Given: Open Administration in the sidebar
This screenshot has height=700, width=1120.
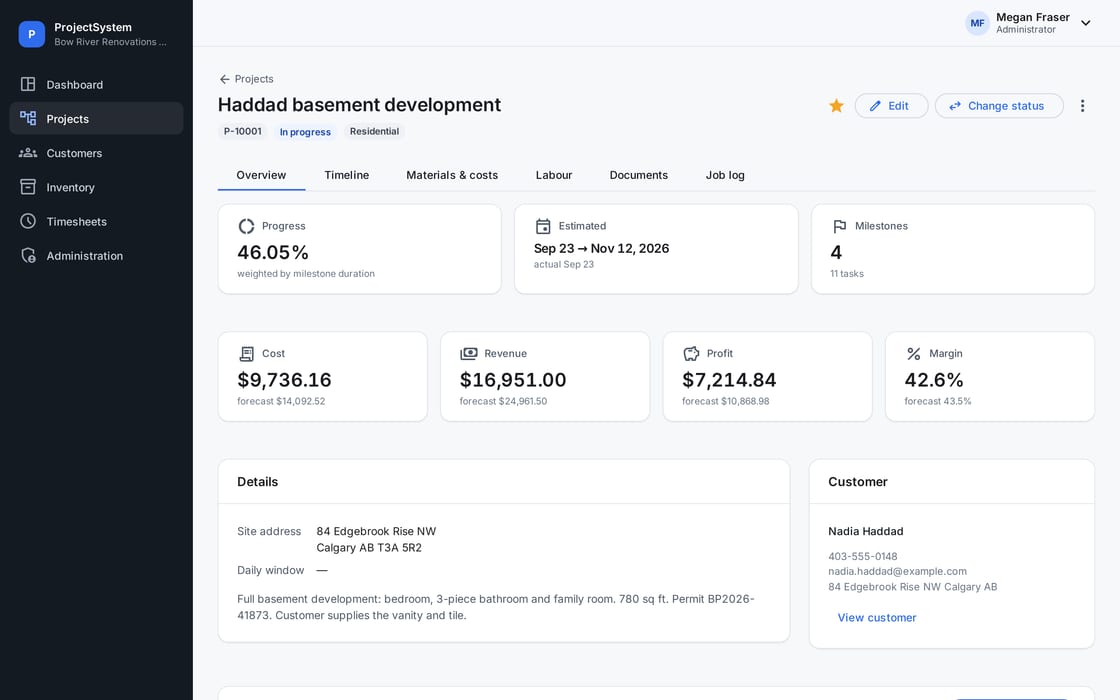Looking at the screenshot, I should [96, 256].
